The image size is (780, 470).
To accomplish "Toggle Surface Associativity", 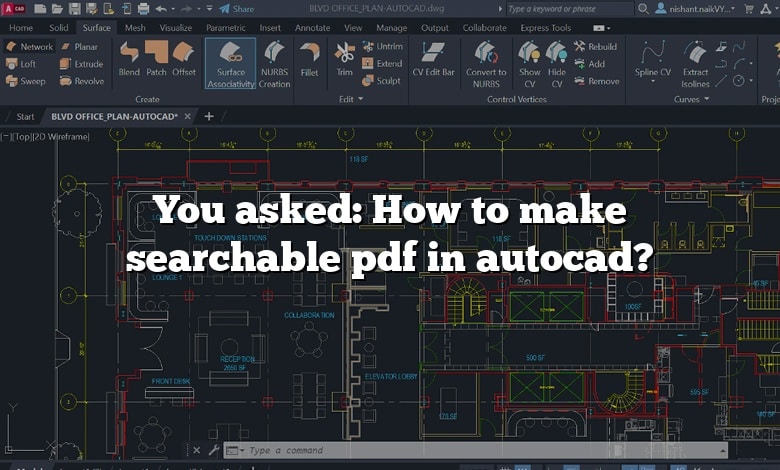I will click(x=230, y=64).
